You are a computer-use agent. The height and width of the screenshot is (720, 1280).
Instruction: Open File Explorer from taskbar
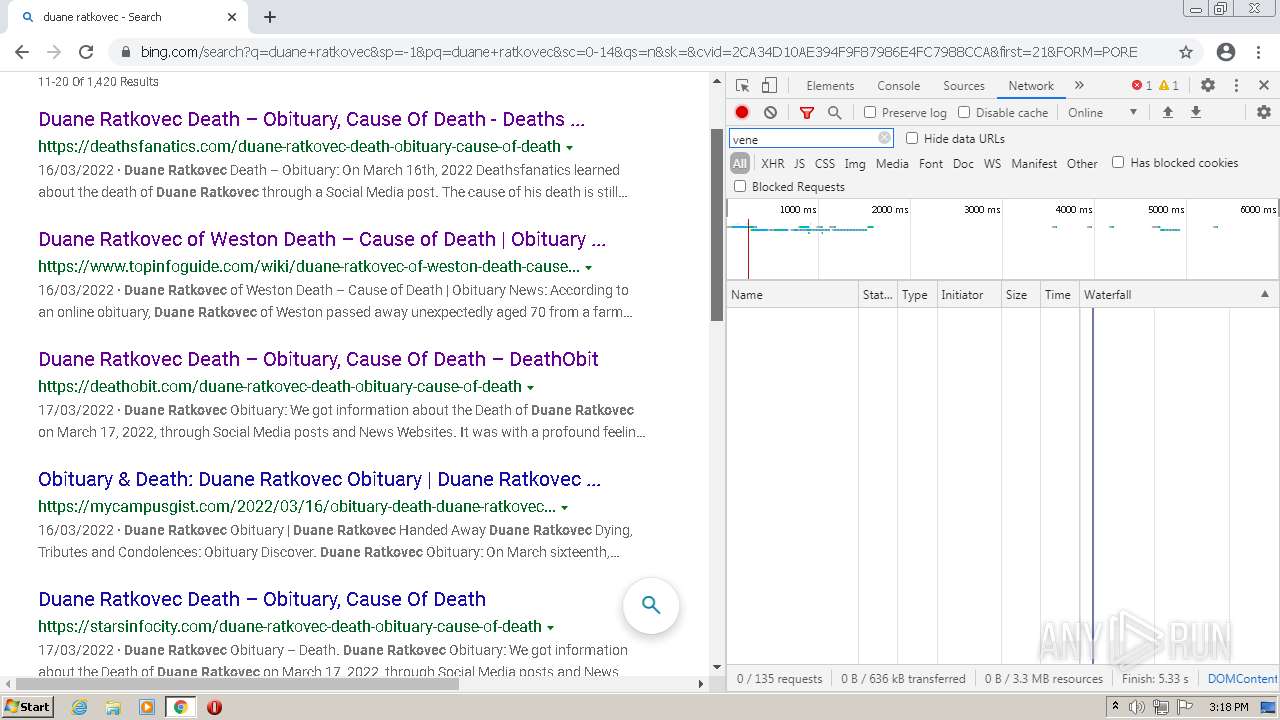pyautogui.click(x=113, y=707)
